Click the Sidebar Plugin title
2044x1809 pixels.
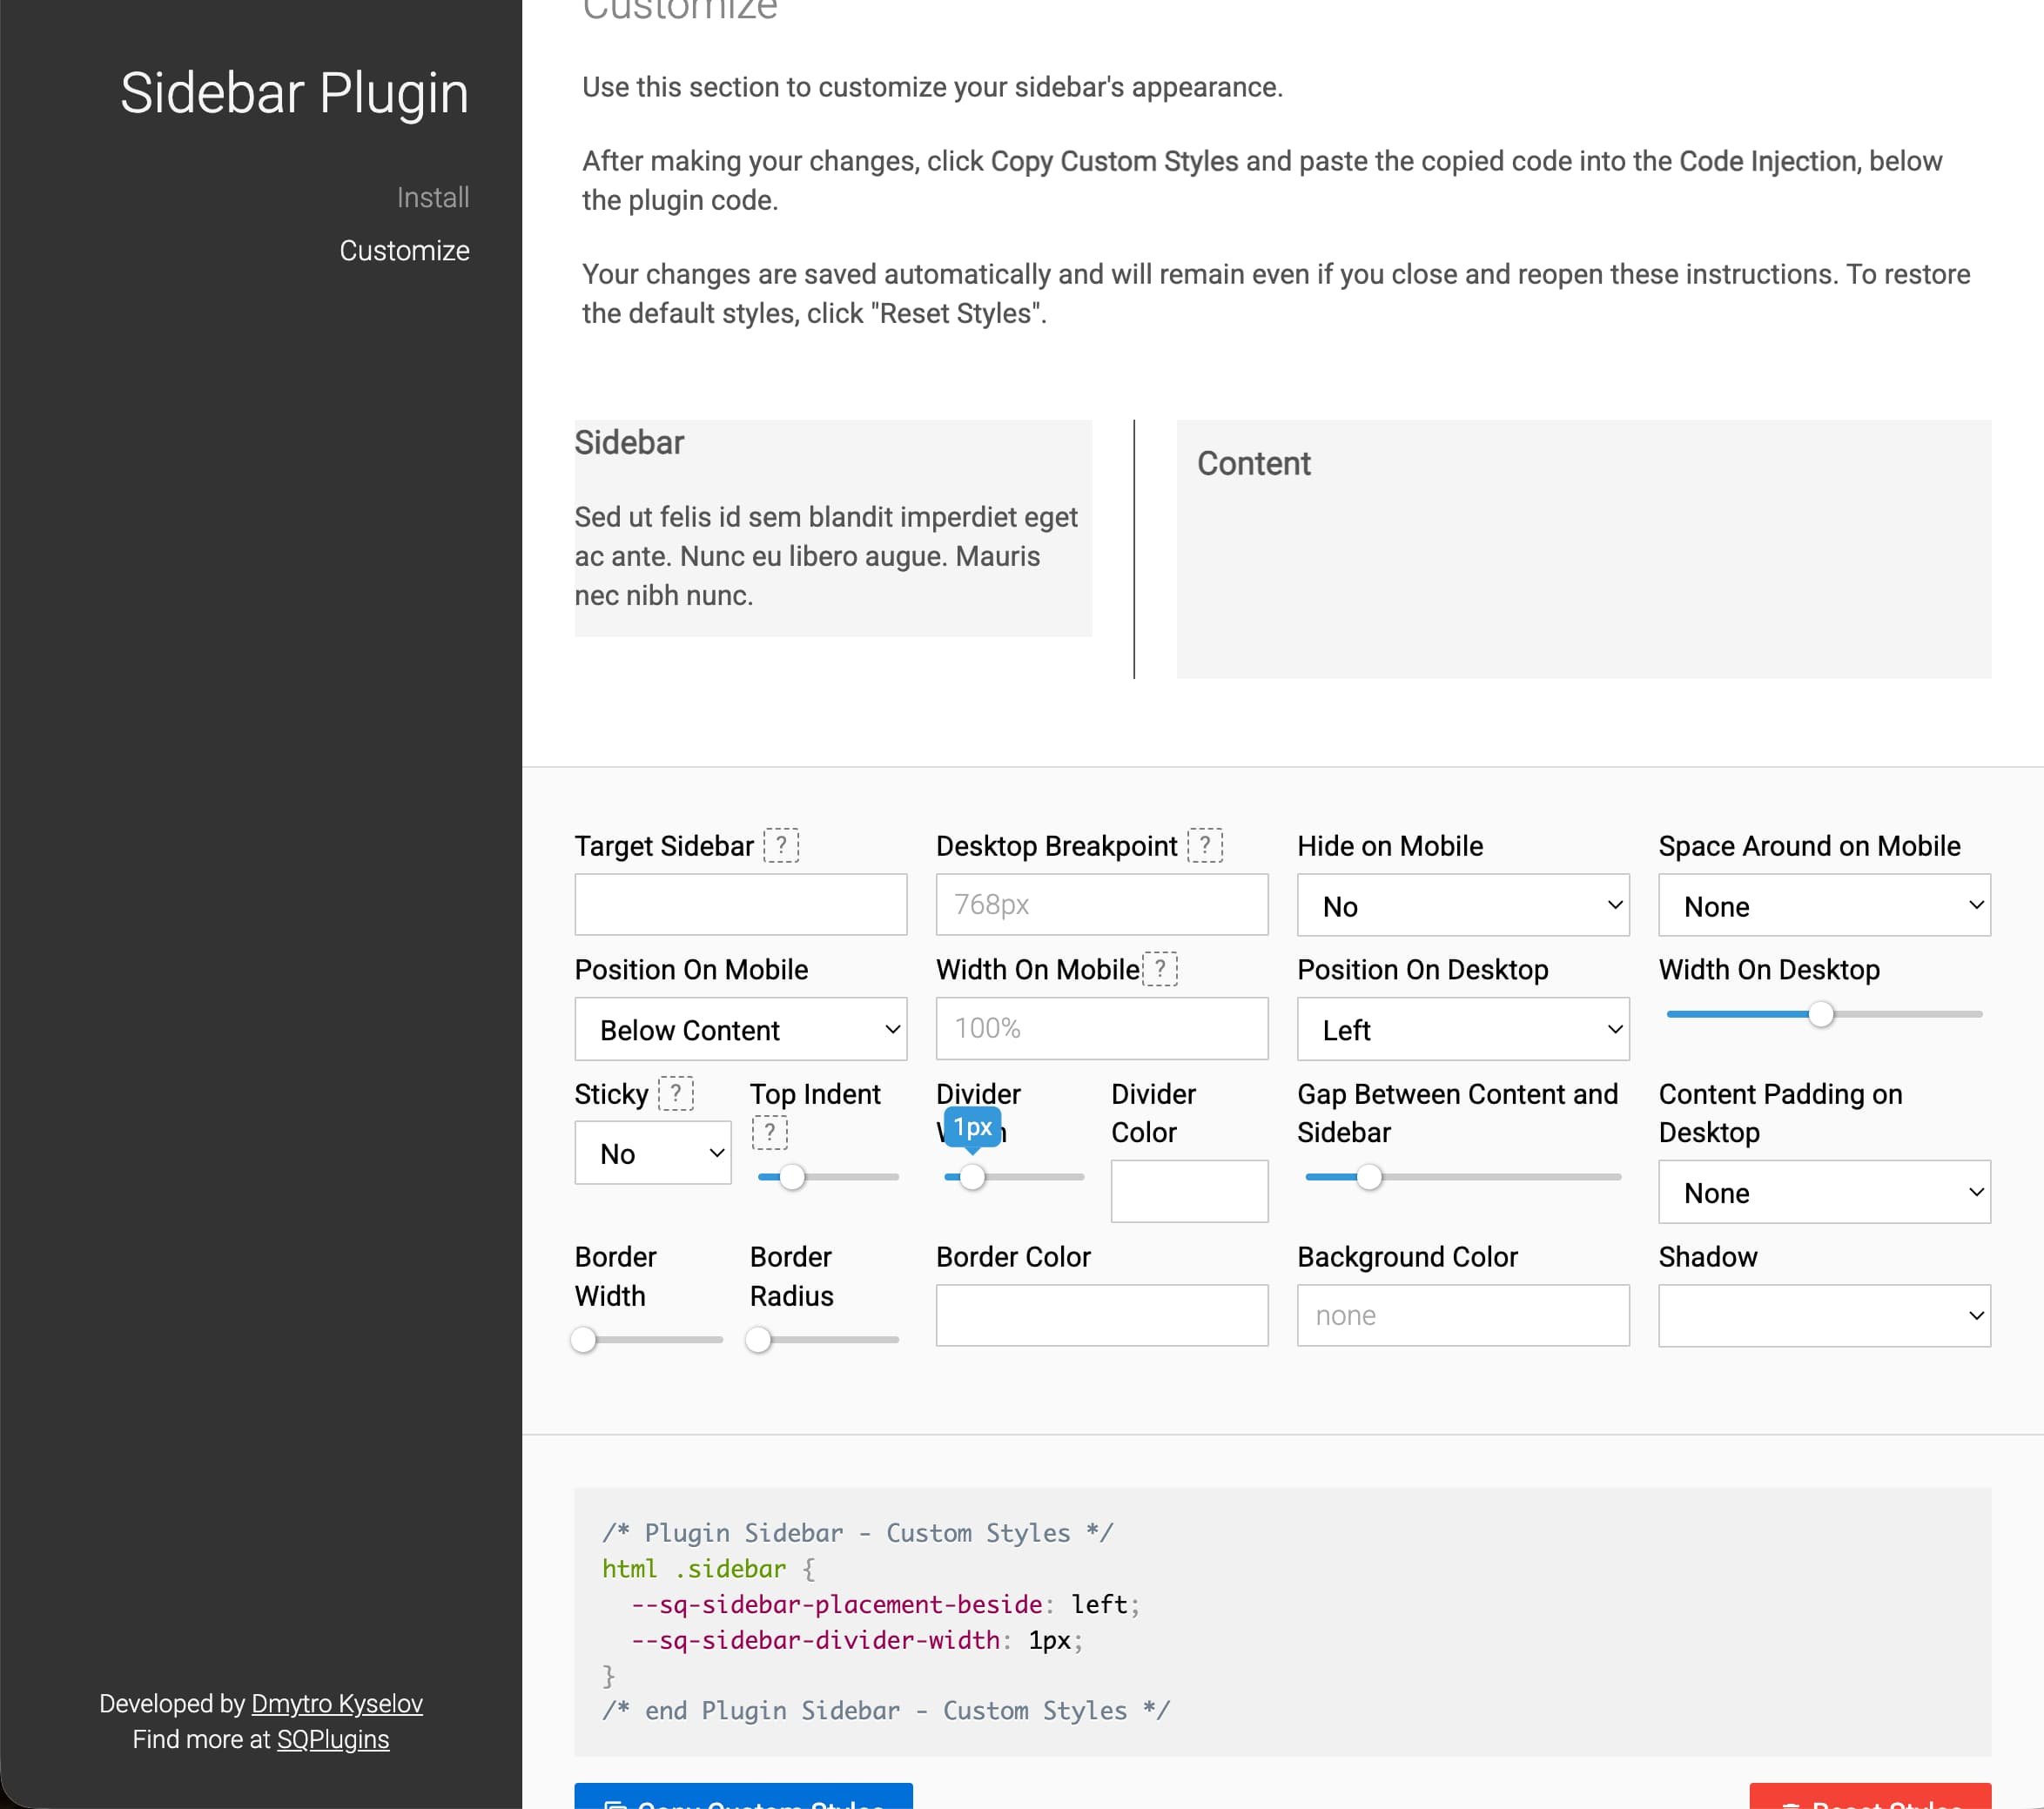click(294, 93)
